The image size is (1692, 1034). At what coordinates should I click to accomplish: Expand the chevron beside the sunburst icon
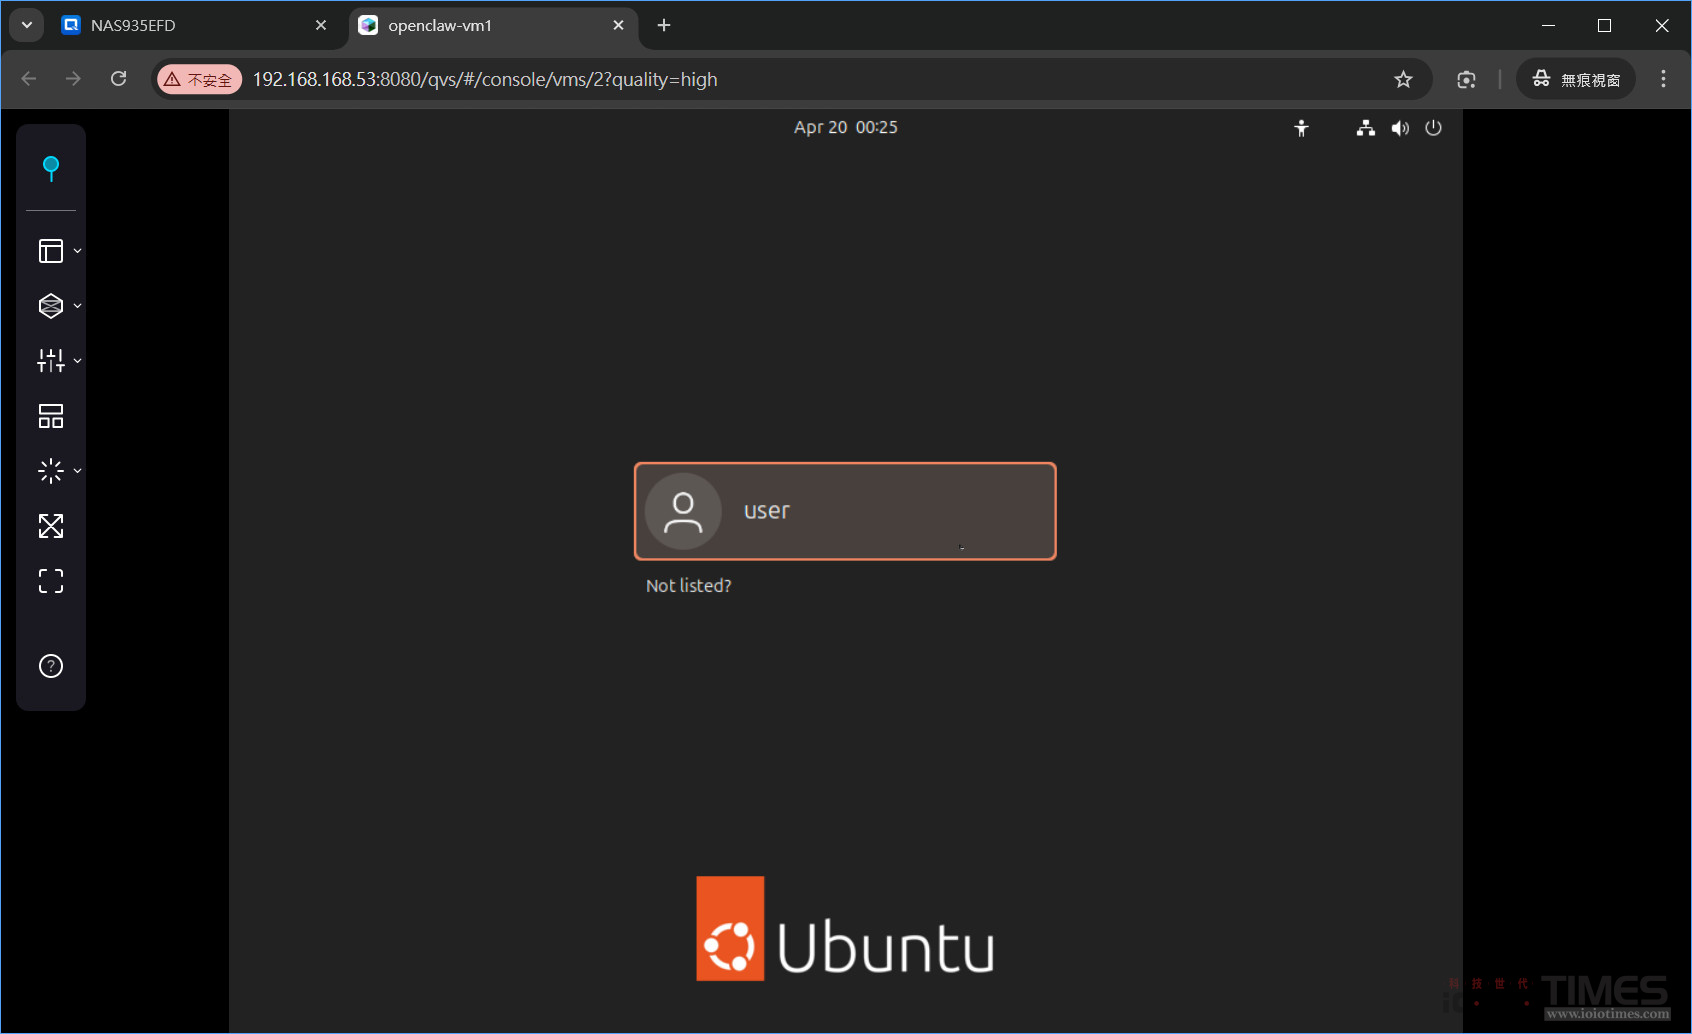(x=77, y=471)
